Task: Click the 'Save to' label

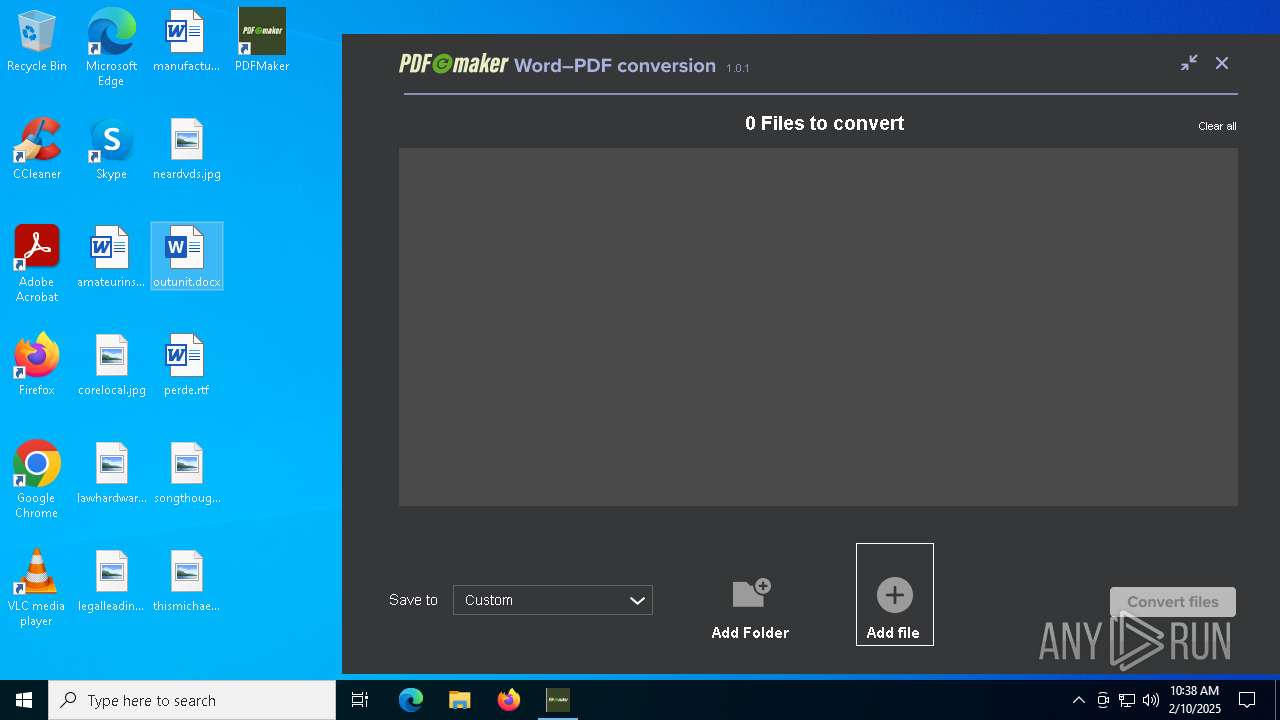Action: click(413, 600)
